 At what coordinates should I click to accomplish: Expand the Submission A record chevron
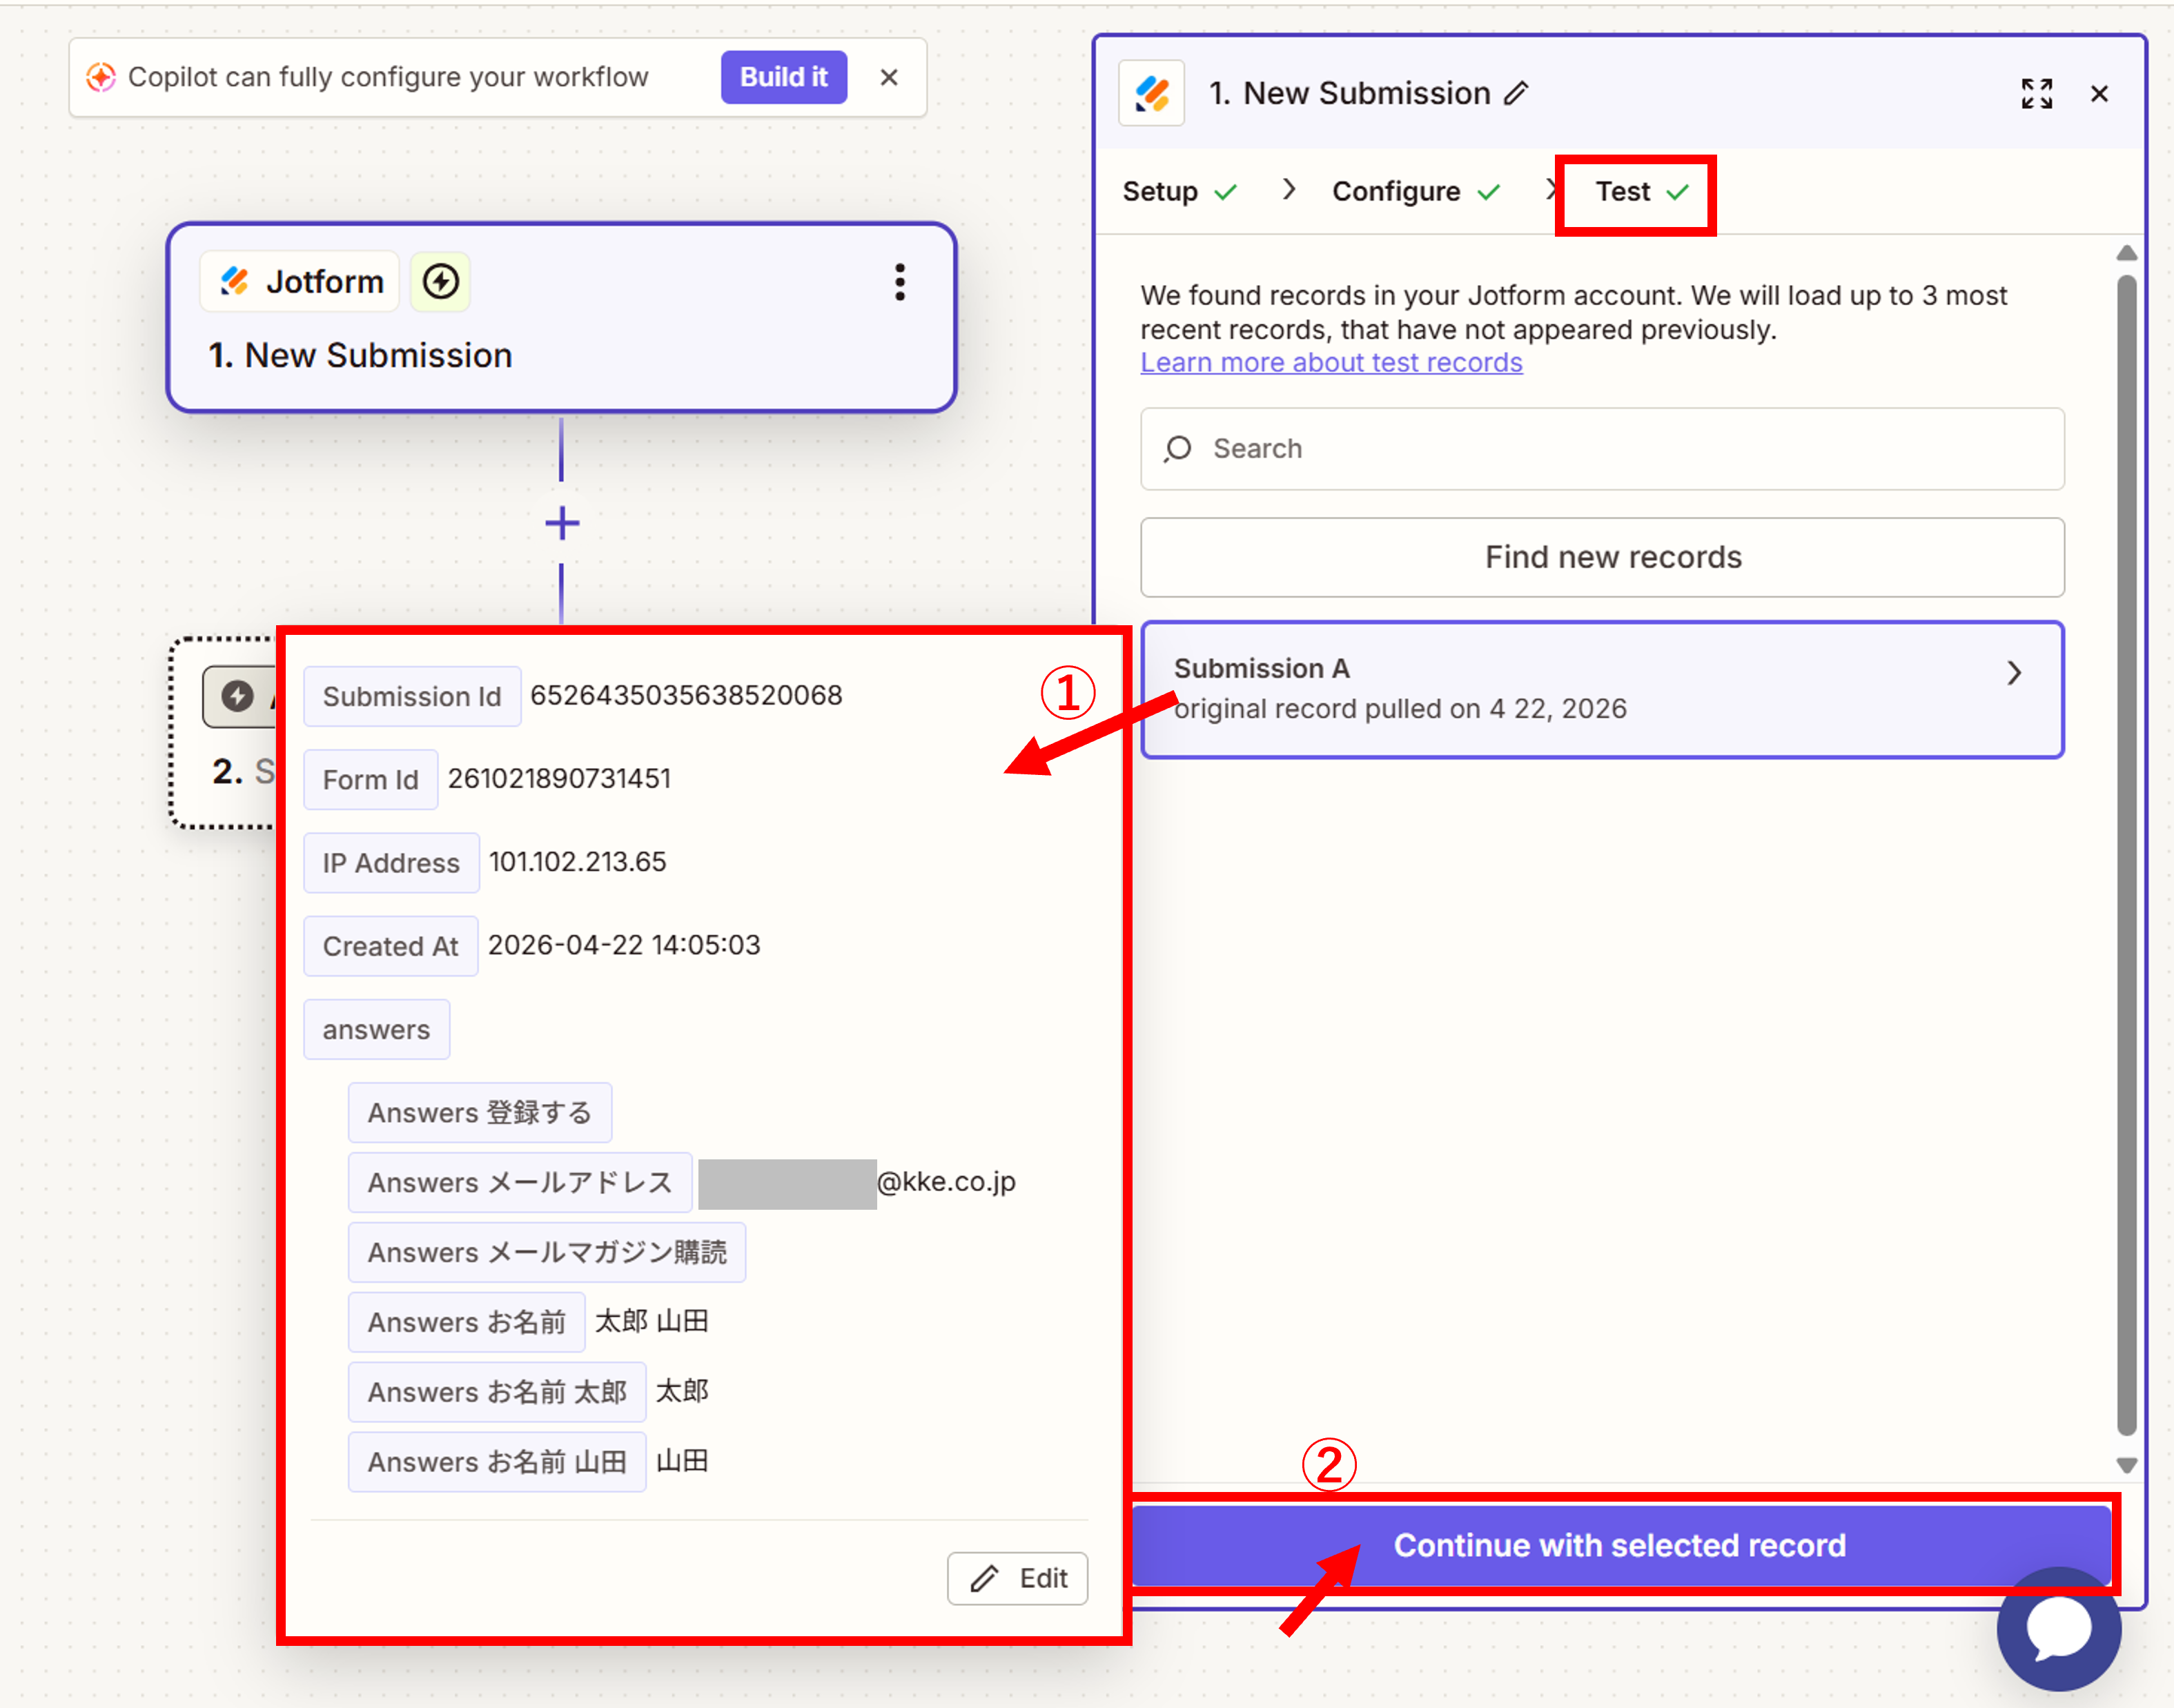pos(2014,674)
